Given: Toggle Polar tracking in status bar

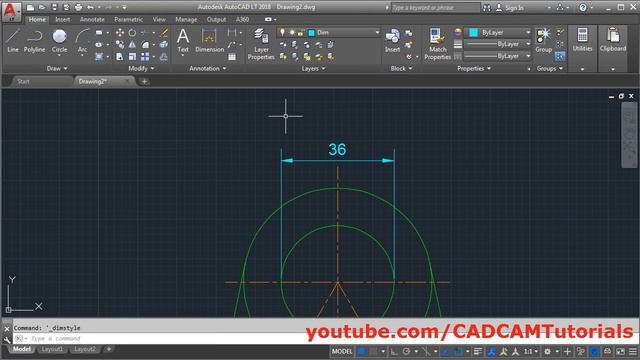Looking at the screenshot, I should tap(406, 351).
